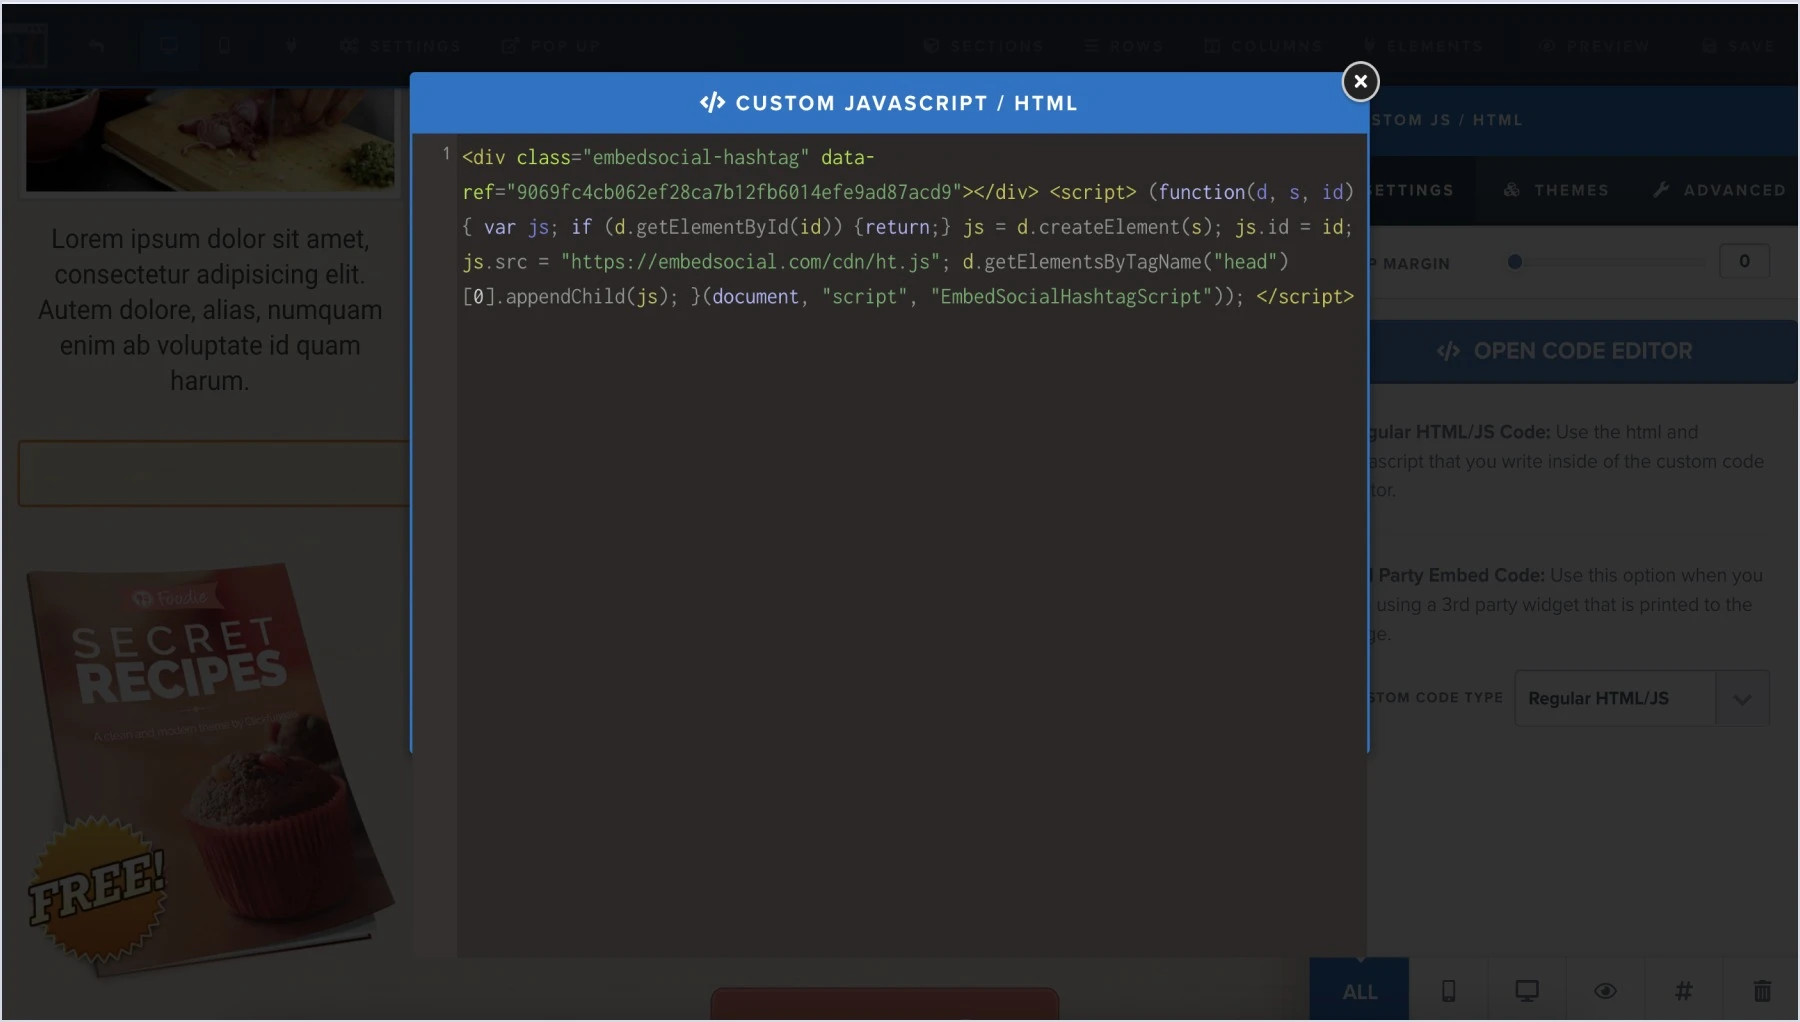Open the Custom Code Type dropdown

tap(1641, 698)
